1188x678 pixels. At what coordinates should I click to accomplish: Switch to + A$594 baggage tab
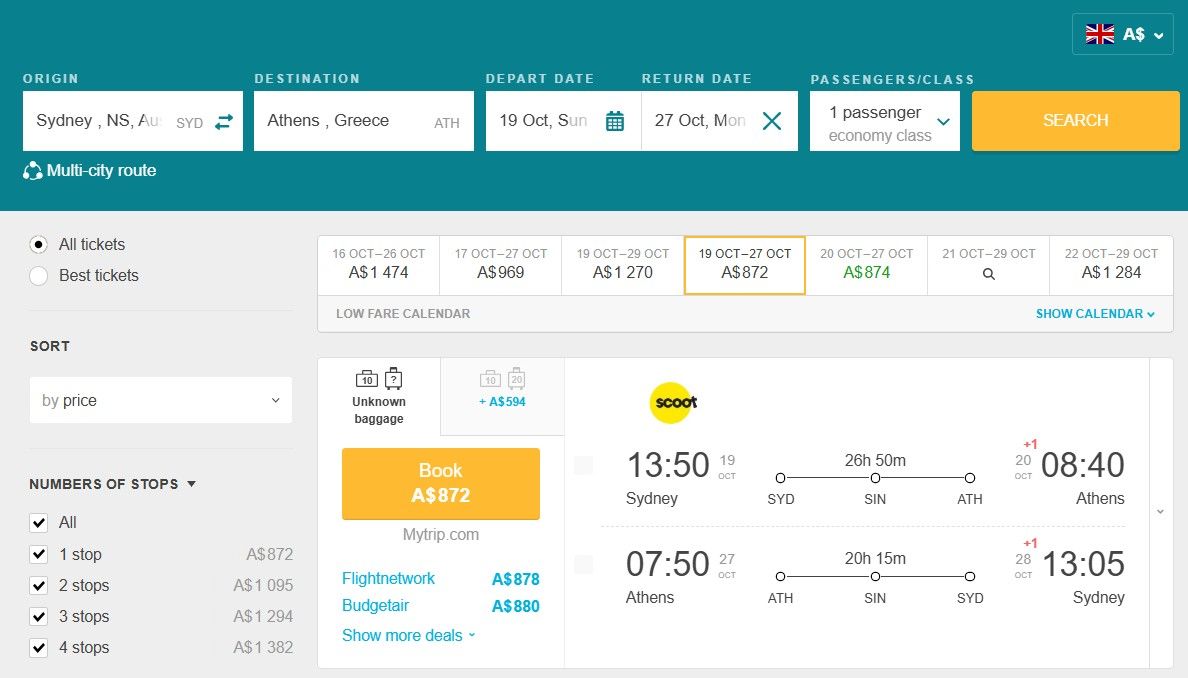coord(502,396)
